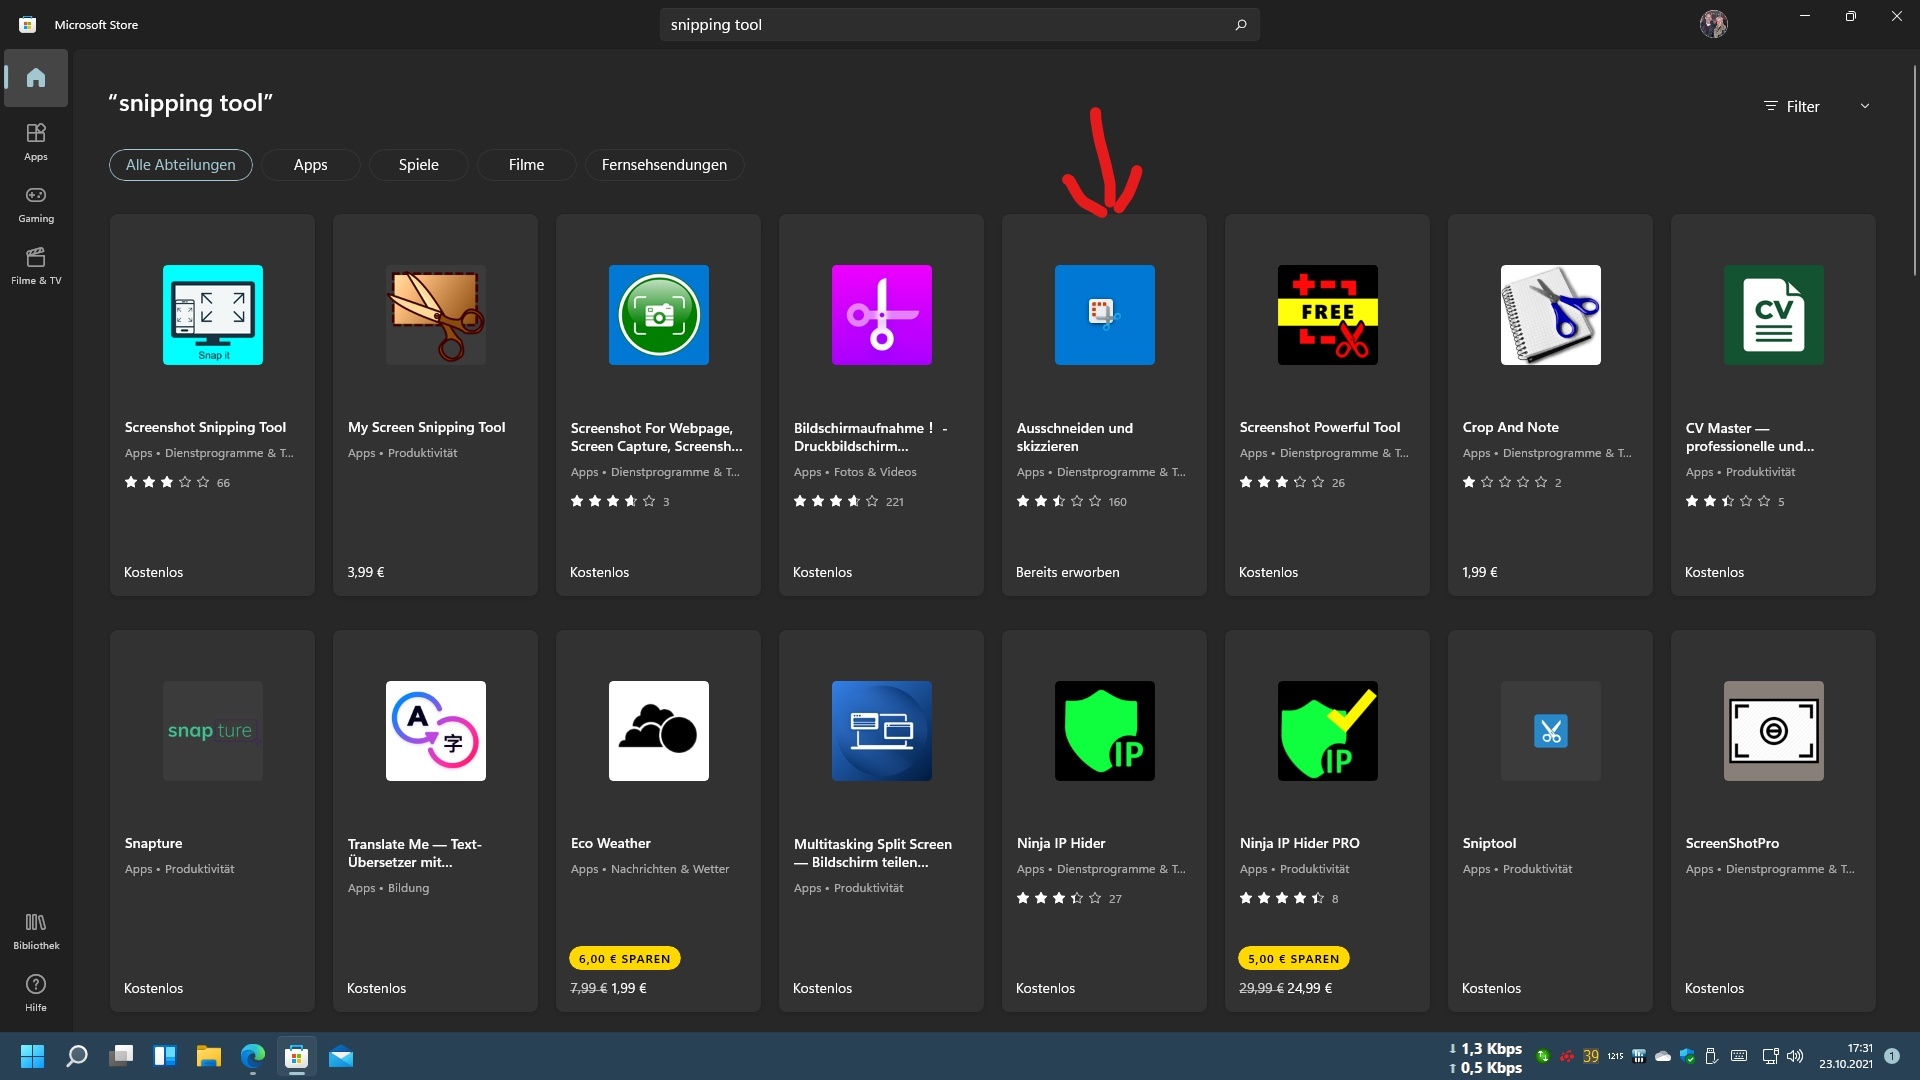This screenshot has height=1080, width=1920.
Task: Click the 3,99 € price
Action: [365, 572]
